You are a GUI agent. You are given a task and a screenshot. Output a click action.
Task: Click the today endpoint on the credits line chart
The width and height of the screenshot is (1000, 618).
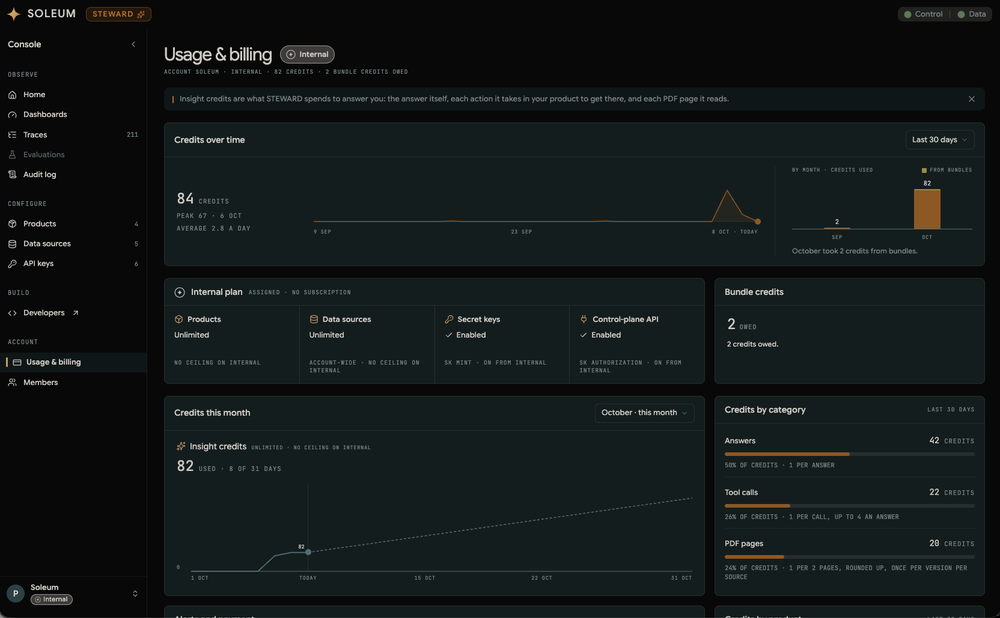pos(758,222)
